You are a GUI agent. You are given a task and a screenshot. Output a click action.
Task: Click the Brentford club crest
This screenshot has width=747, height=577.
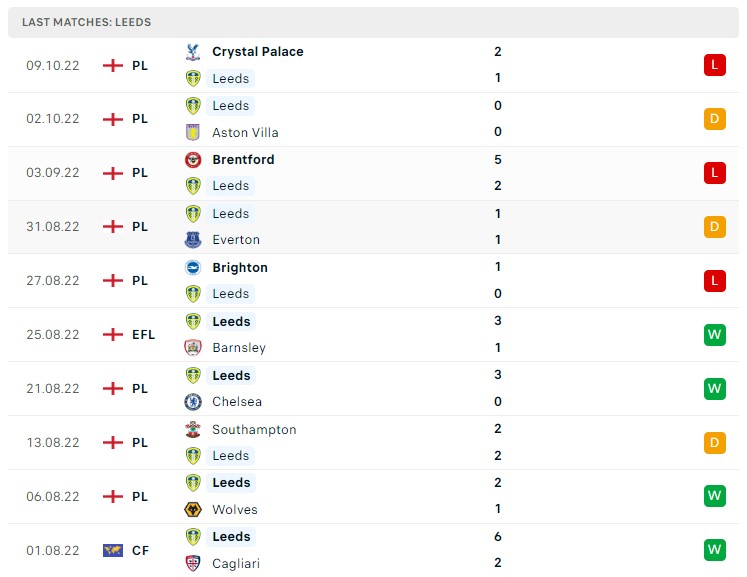coord(193,160)
